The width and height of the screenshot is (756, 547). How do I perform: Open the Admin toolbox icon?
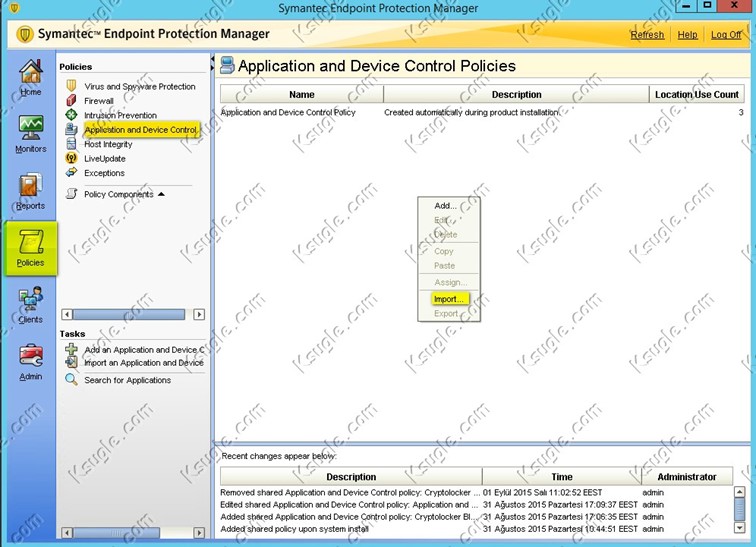coord(31,356)
